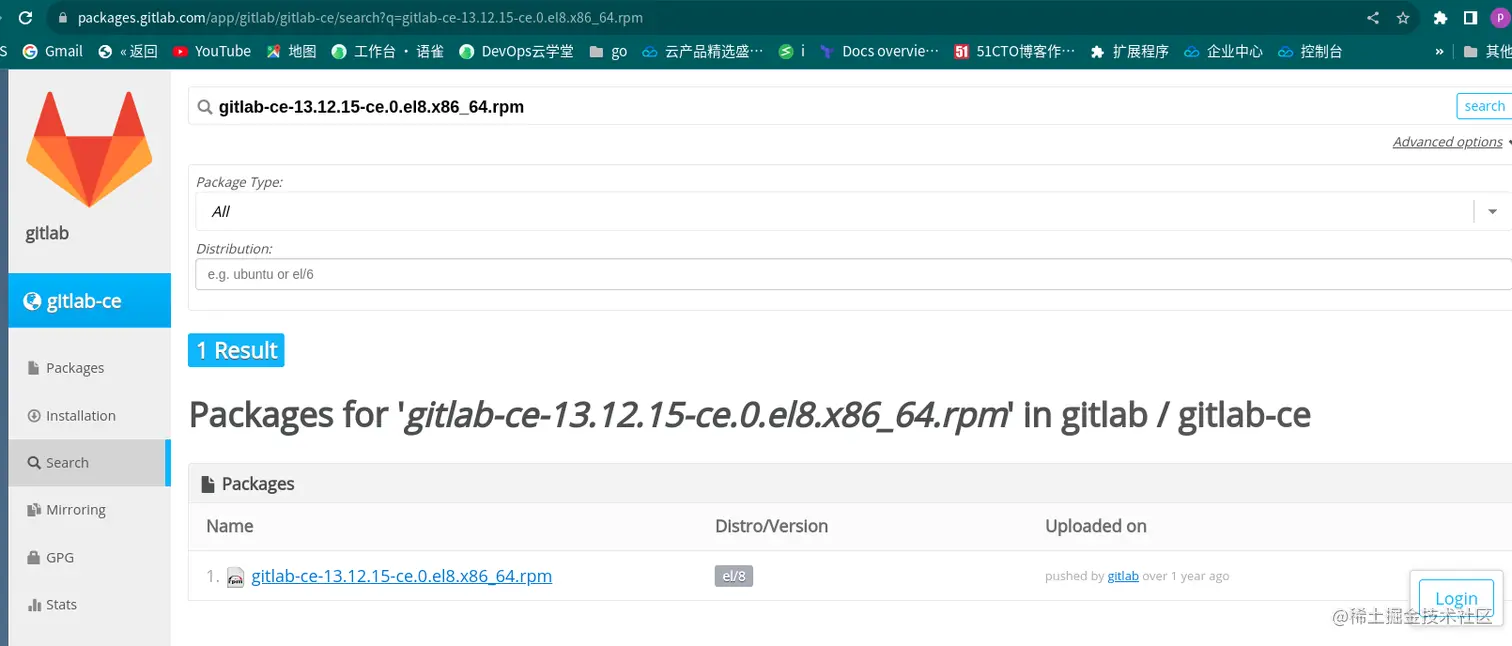Open the 地图 maps bookmark

[x=291, y=51]
